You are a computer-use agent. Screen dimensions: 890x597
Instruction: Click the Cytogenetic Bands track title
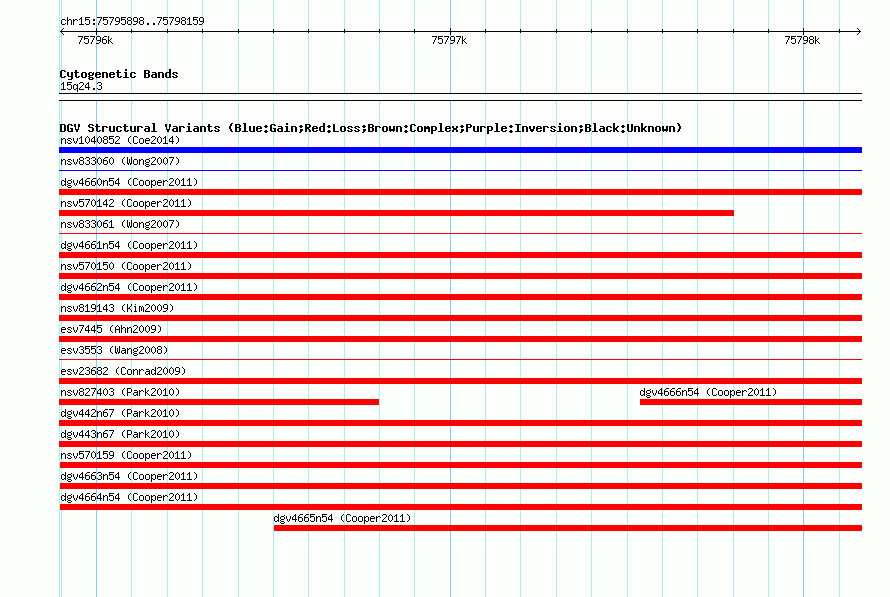[119, 74]
